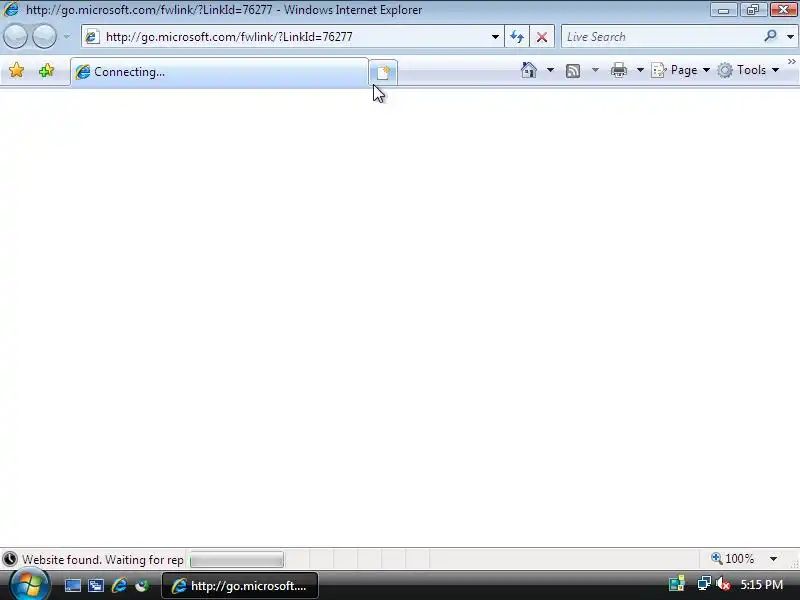
Task: Click the zoom level 100% button
Action: [x=733, y=559]
